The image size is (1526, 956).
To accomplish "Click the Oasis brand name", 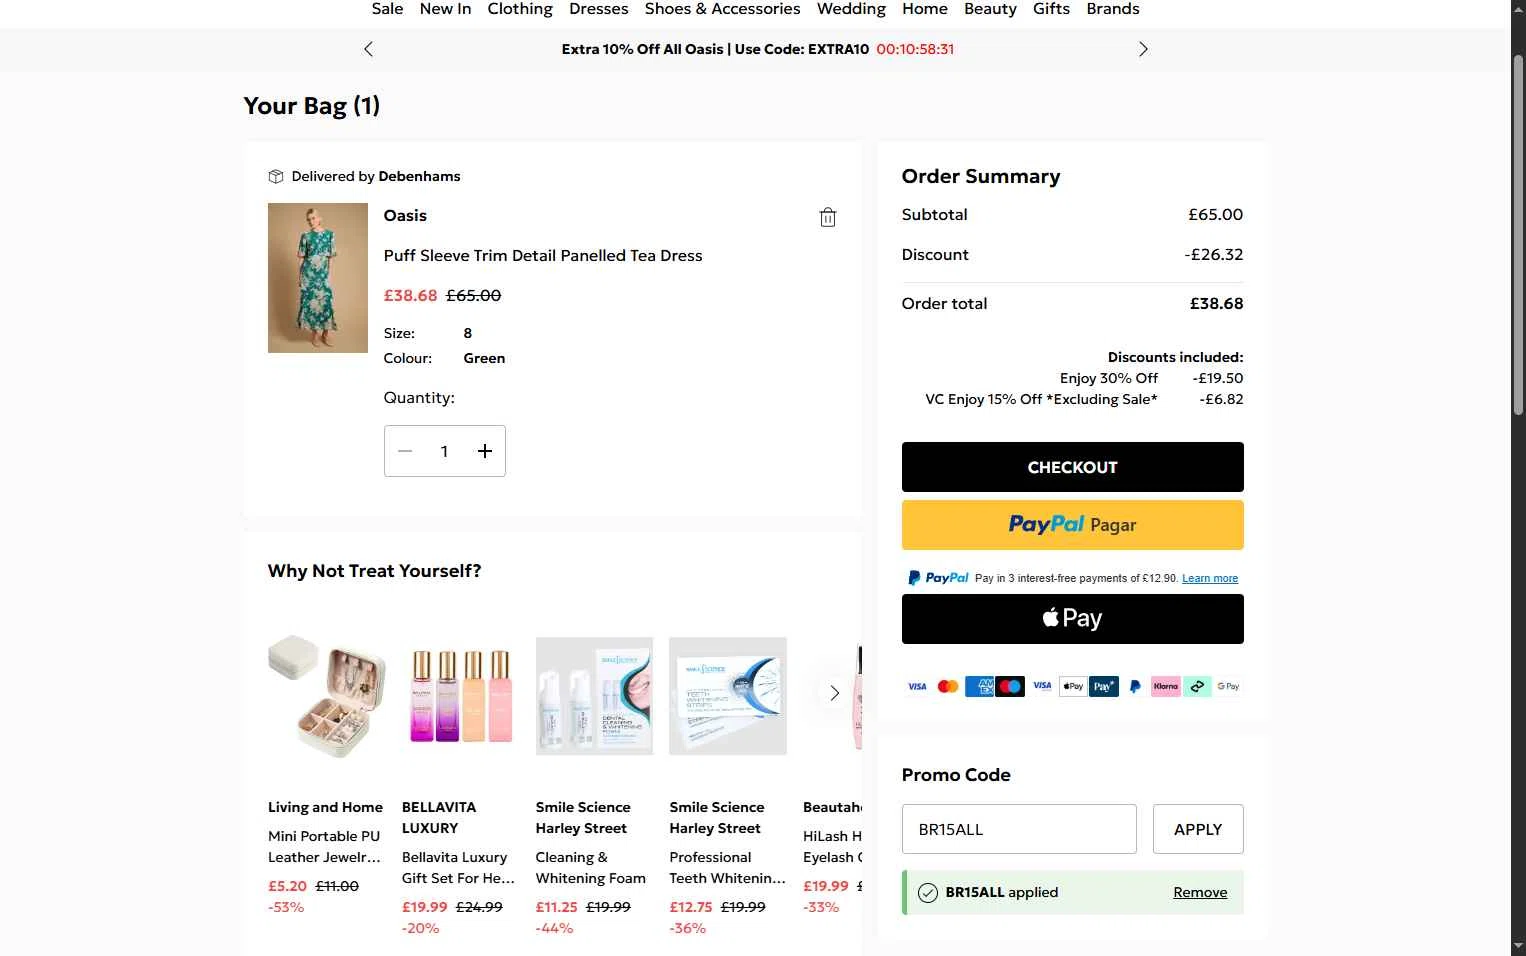I will (x=405, y=216).
